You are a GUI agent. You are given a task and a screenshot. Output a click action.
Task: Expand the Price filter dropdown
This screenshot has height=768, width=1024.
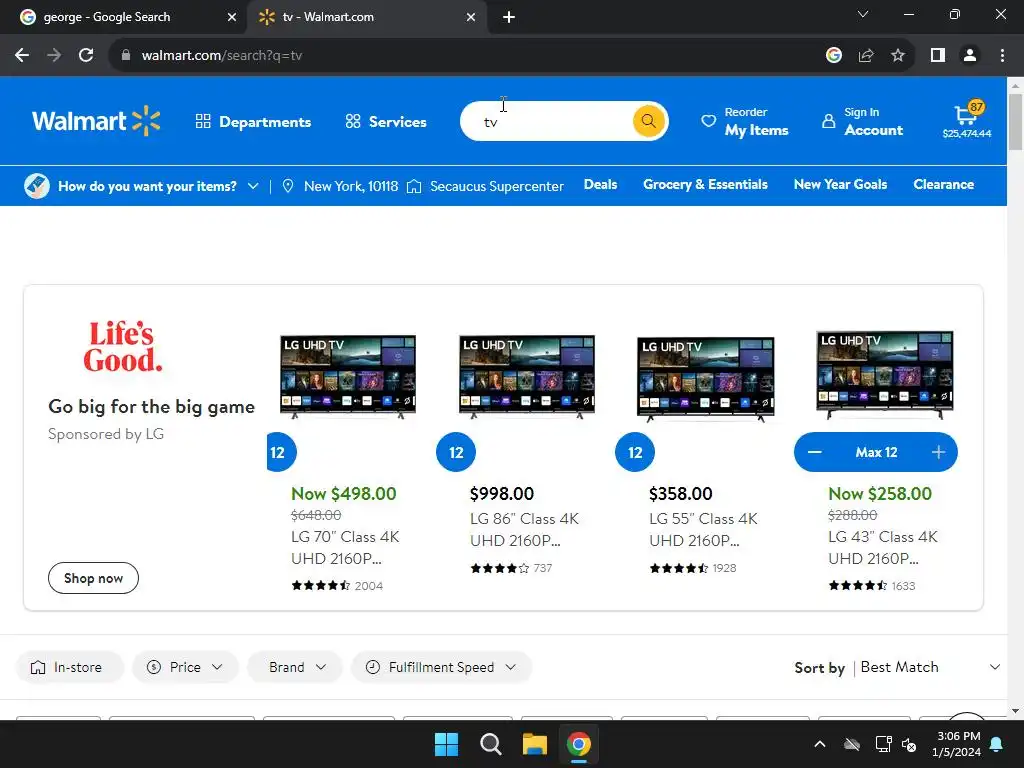coord(185,667)
